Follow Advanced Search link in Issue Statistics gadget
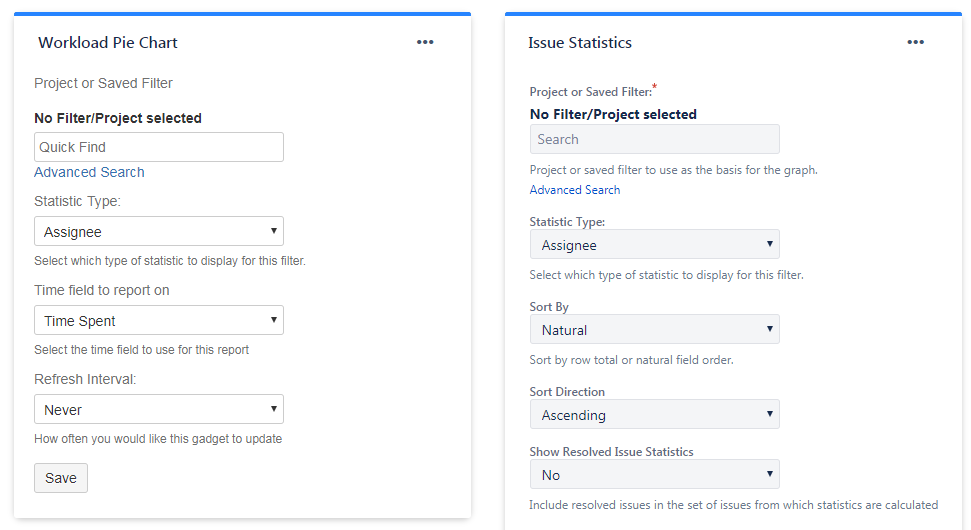Image resolution: width=971 pixels, height=530 pixels. (575, 190)
